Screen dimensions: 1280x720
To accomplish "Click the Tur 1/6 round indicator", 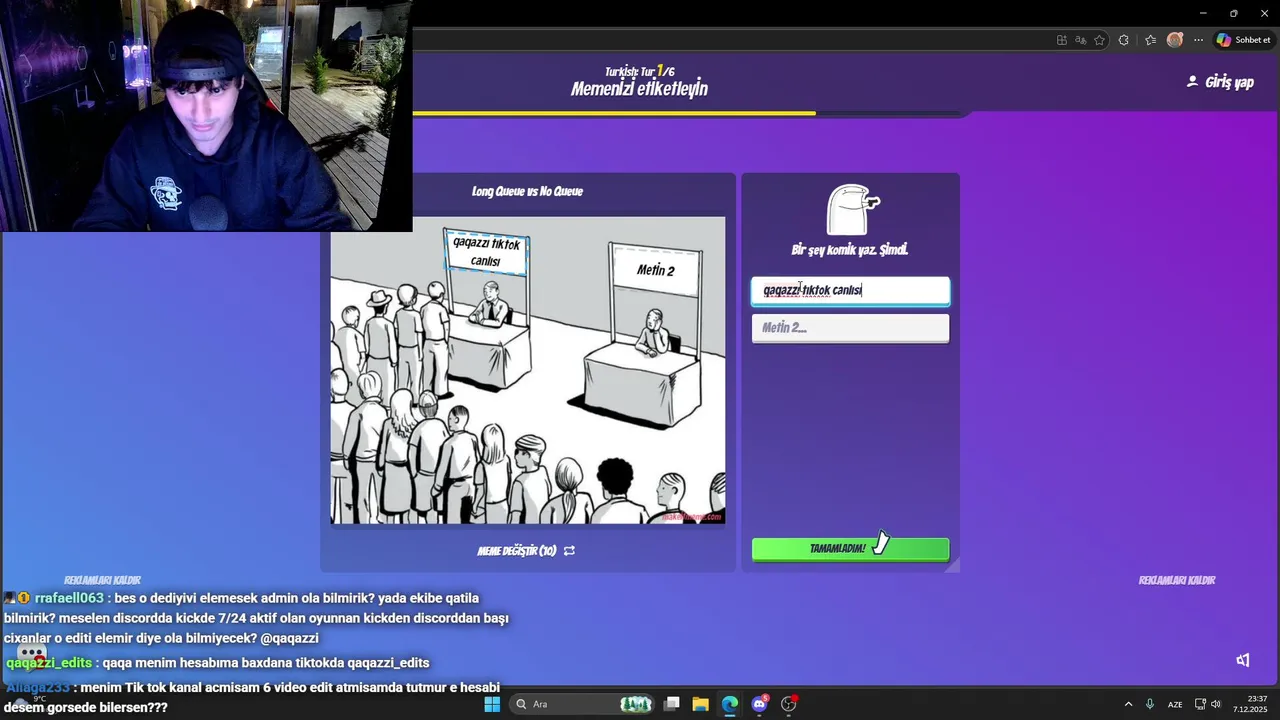I will pos(639,71).
